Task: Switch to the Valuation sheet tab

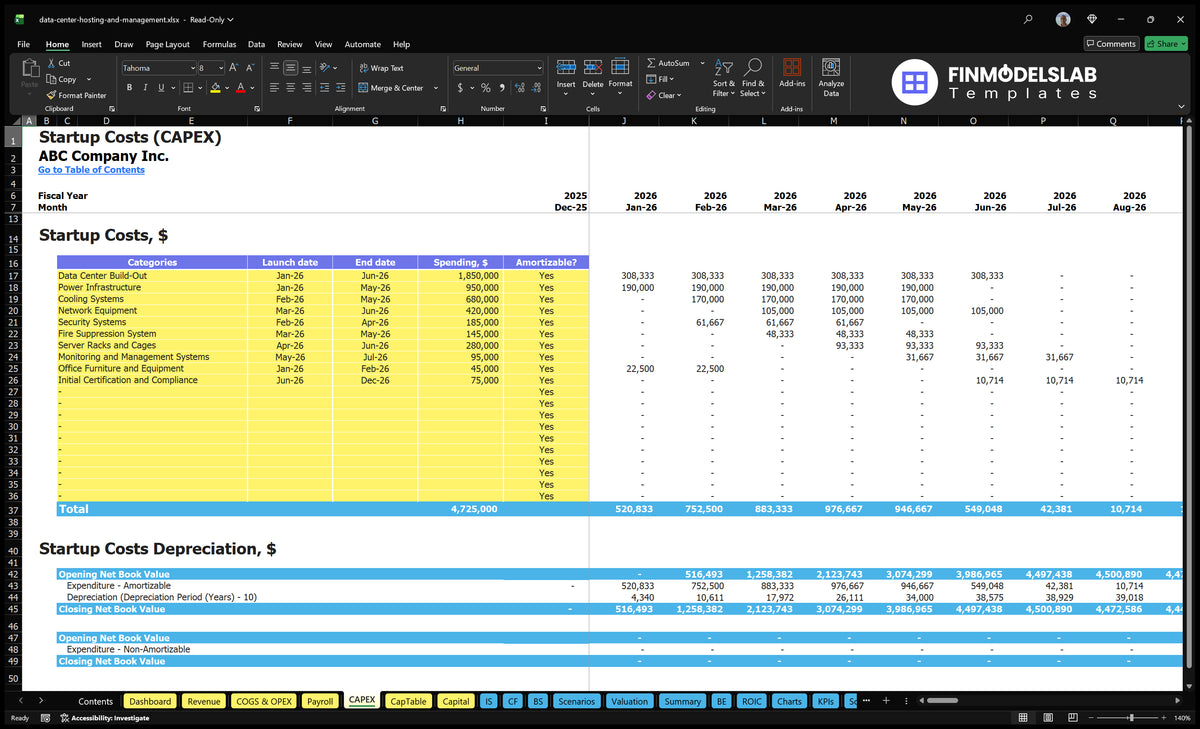Action: [x=629, y=701]
